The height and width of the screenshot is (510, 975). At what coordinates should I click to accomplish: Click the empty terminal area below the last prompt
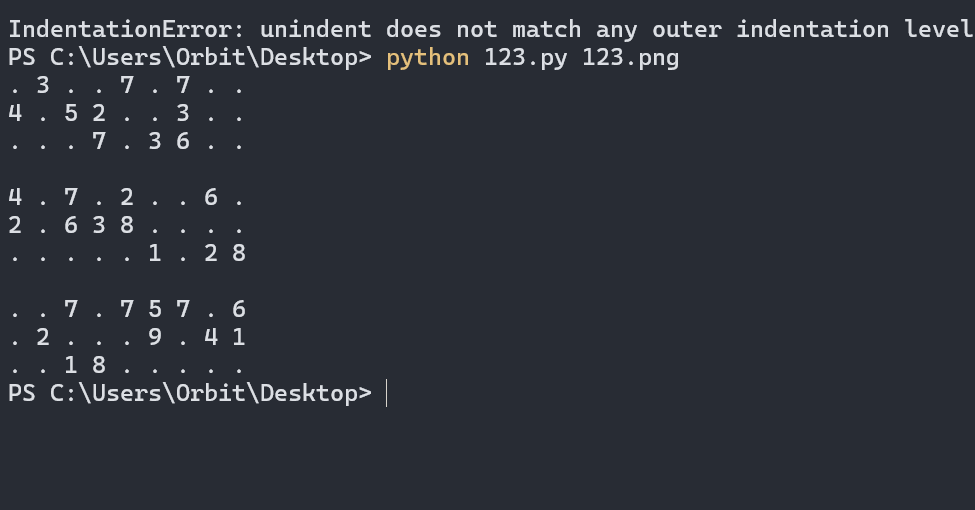coord(488,459)
